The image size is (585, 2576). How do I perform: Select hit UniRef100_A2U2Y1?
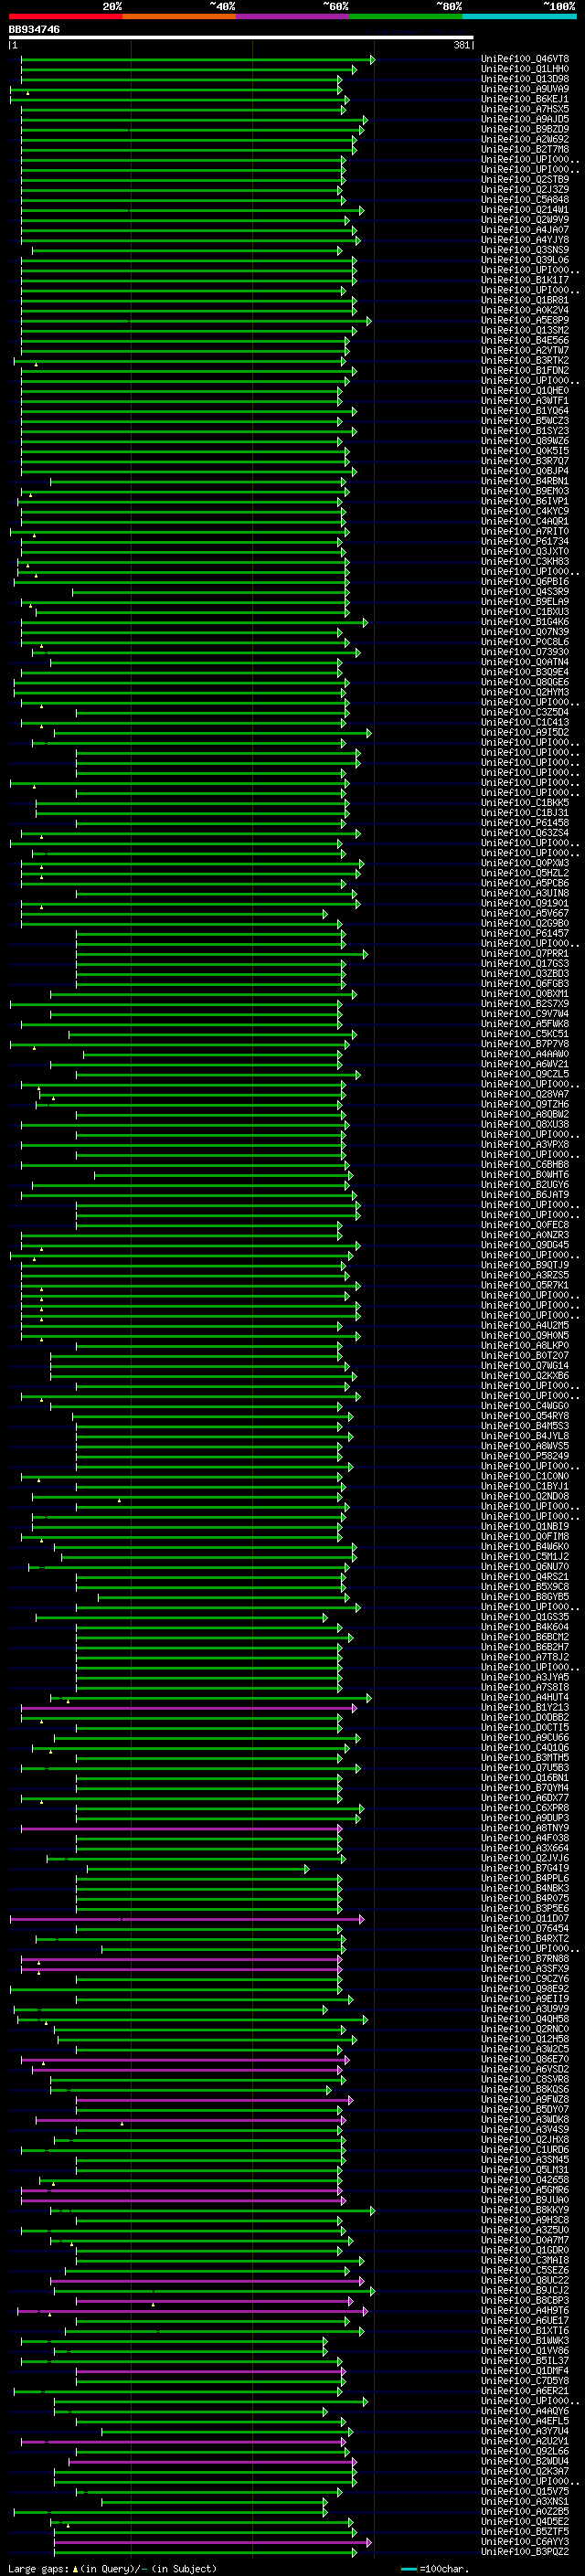(x=525, y=2441)
